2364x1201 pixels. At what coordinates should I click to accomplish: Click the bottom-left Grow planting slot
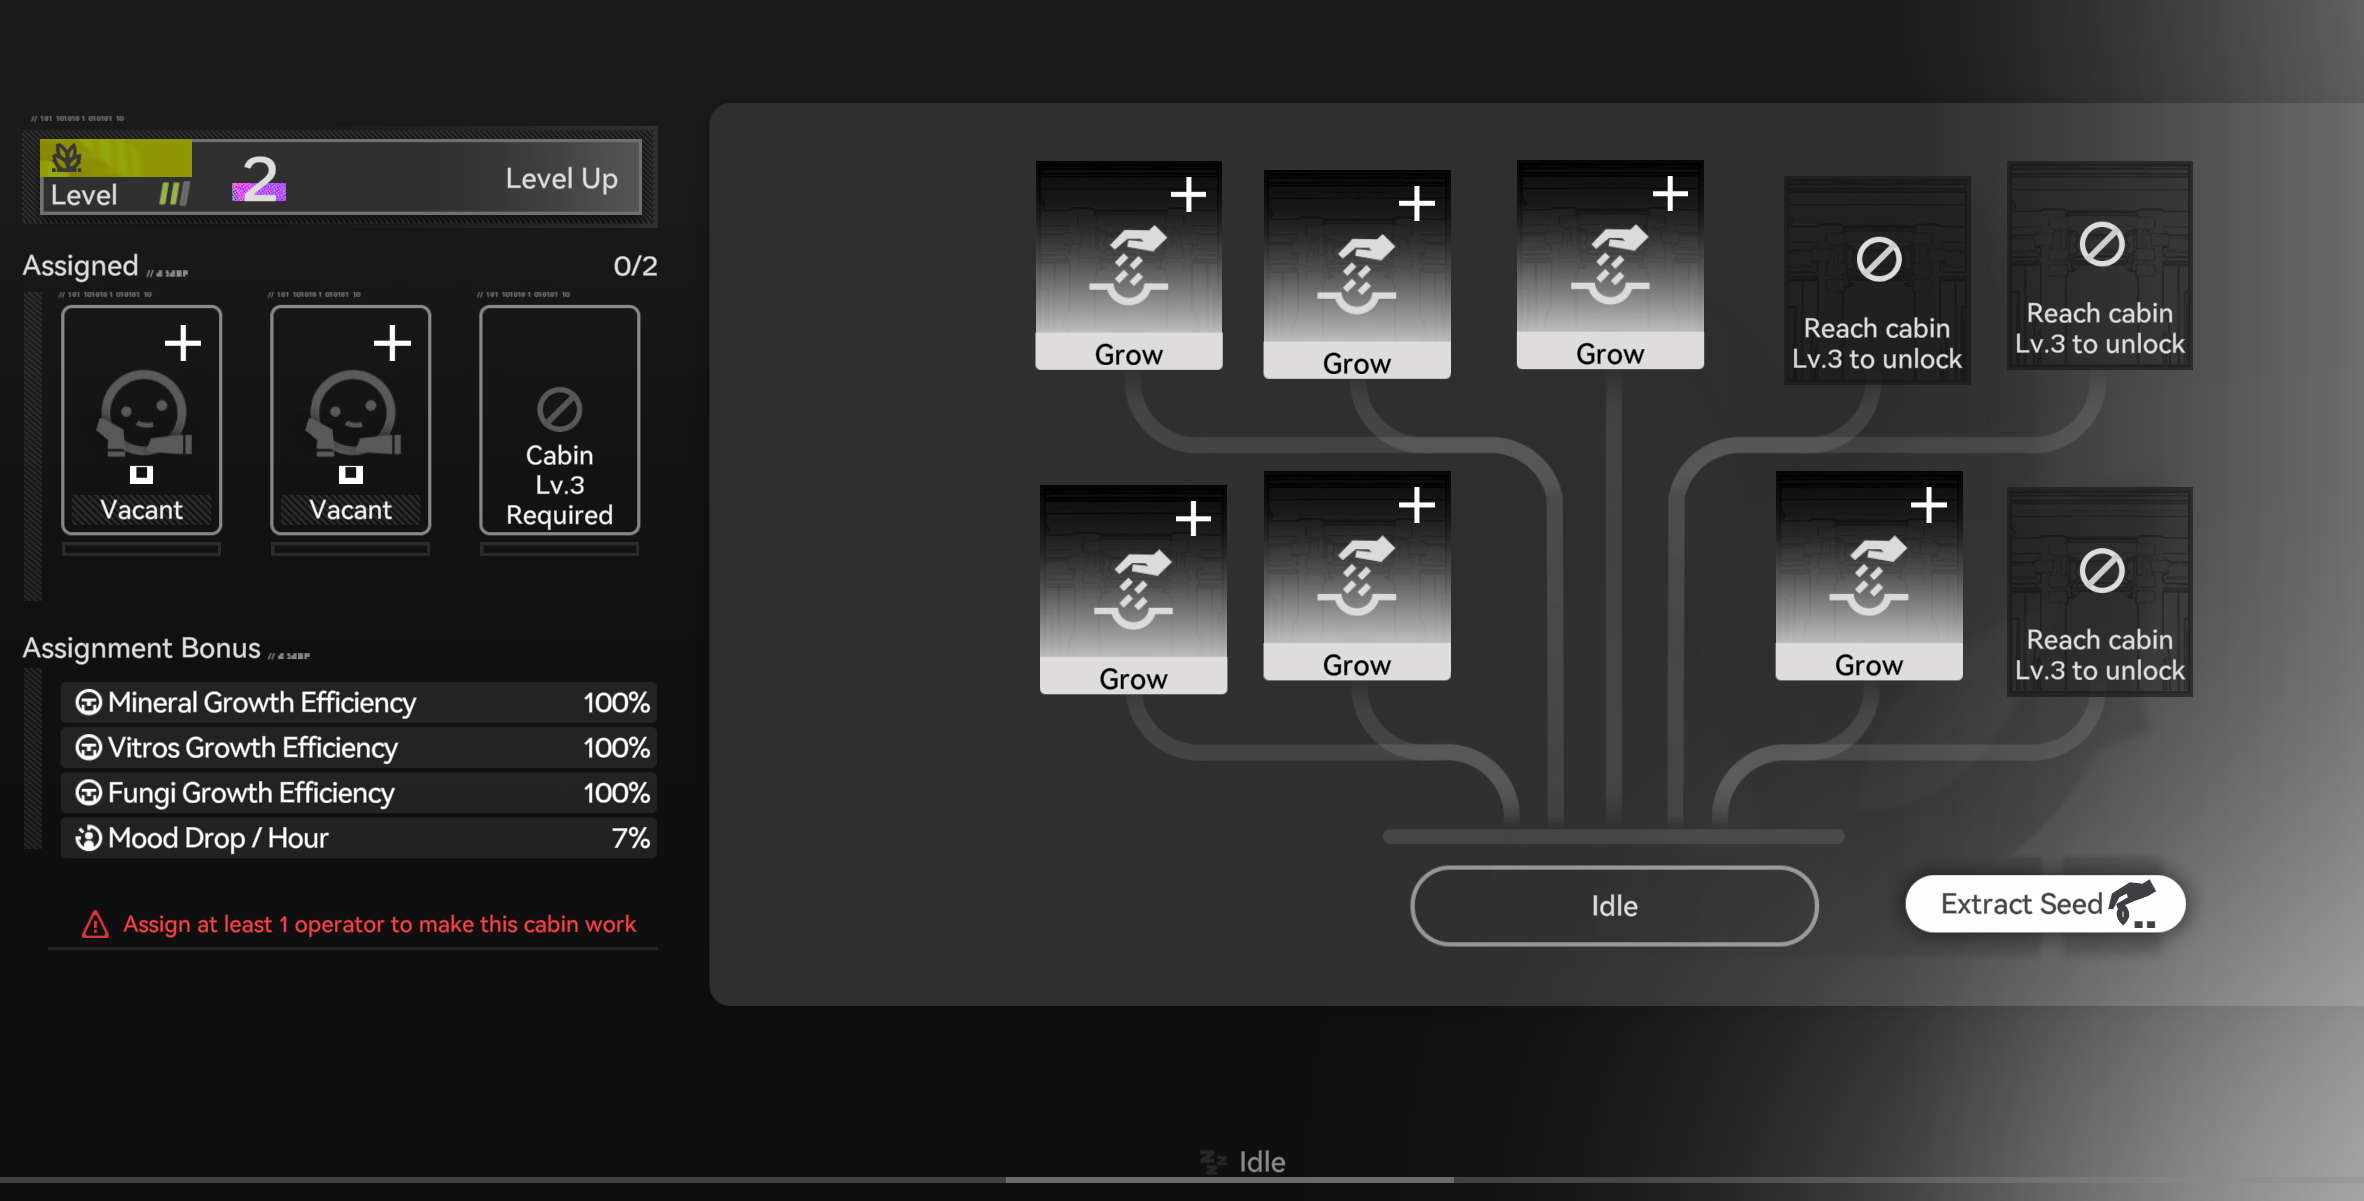coord(1133,589)
